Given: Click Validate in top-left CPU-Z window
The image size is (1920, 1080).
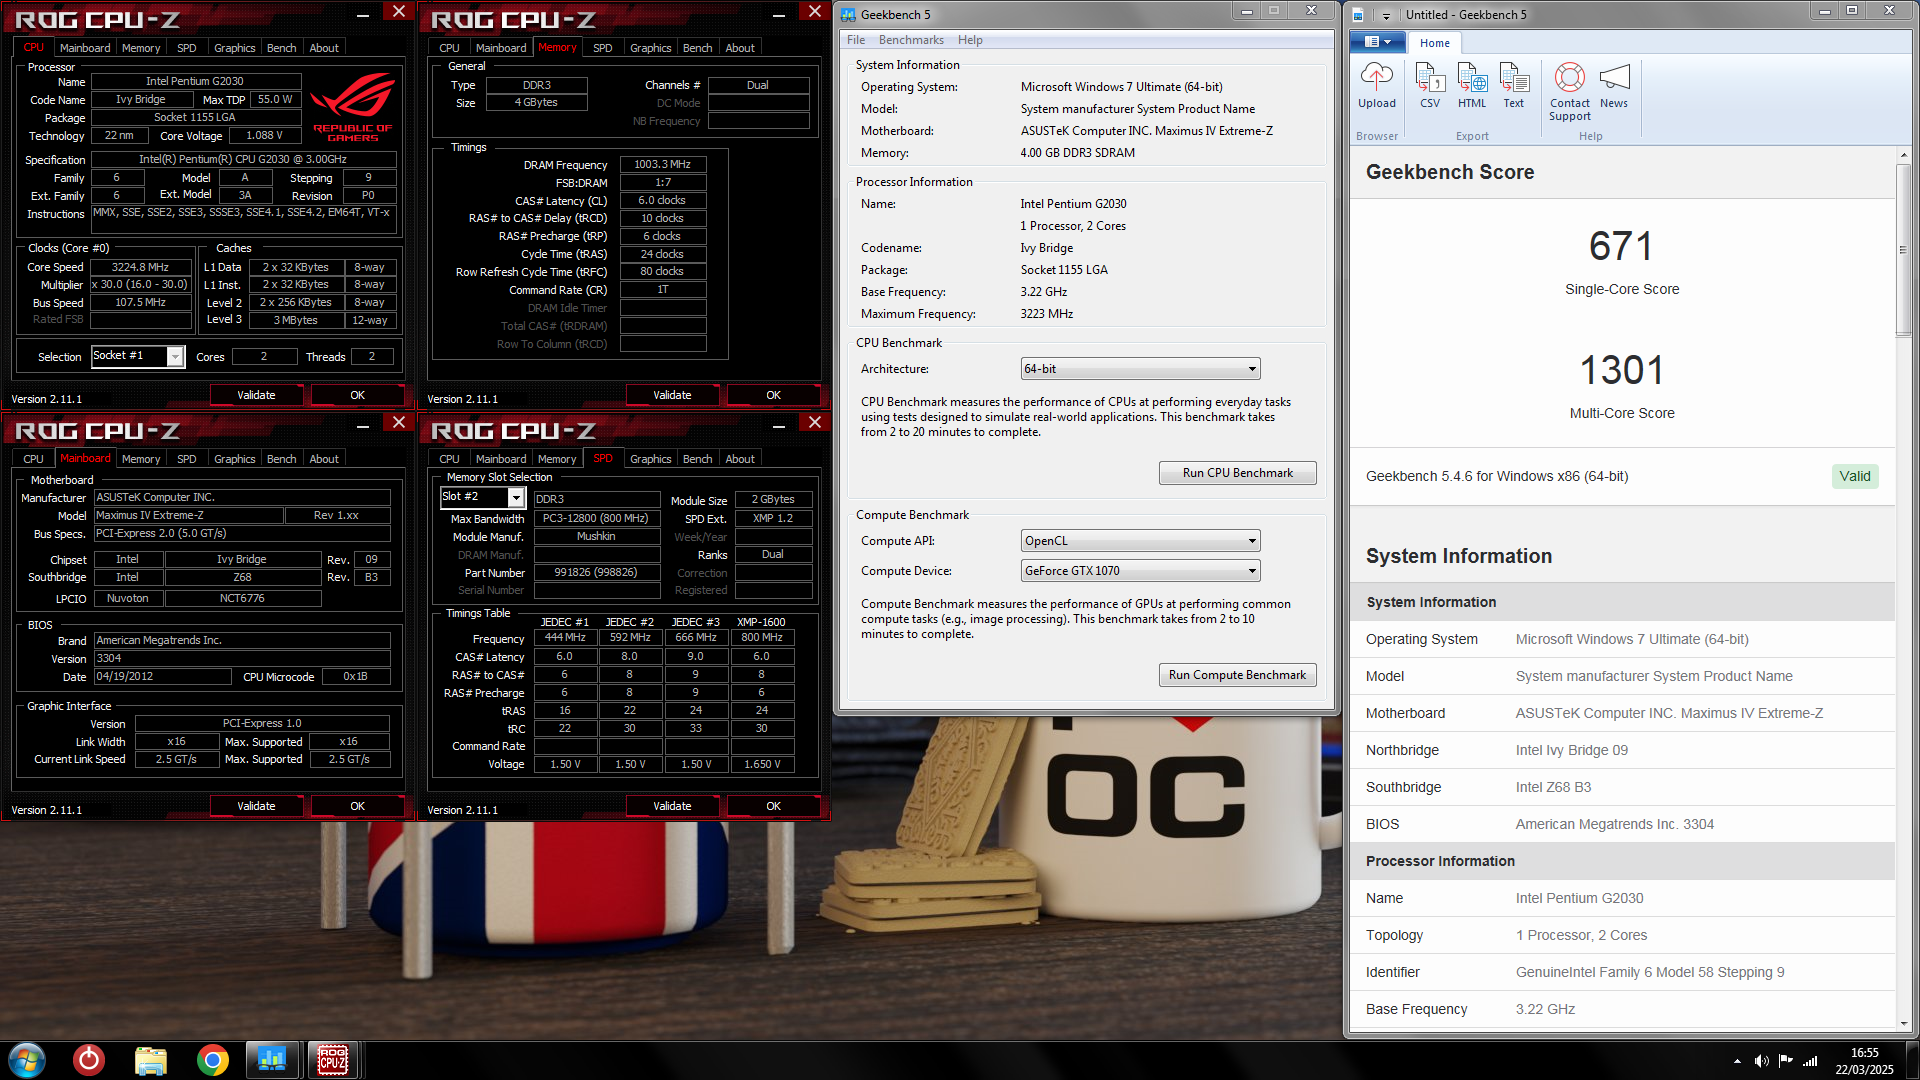Looking at the screenshot, I should pyautogui.click(x=256, y=395).
